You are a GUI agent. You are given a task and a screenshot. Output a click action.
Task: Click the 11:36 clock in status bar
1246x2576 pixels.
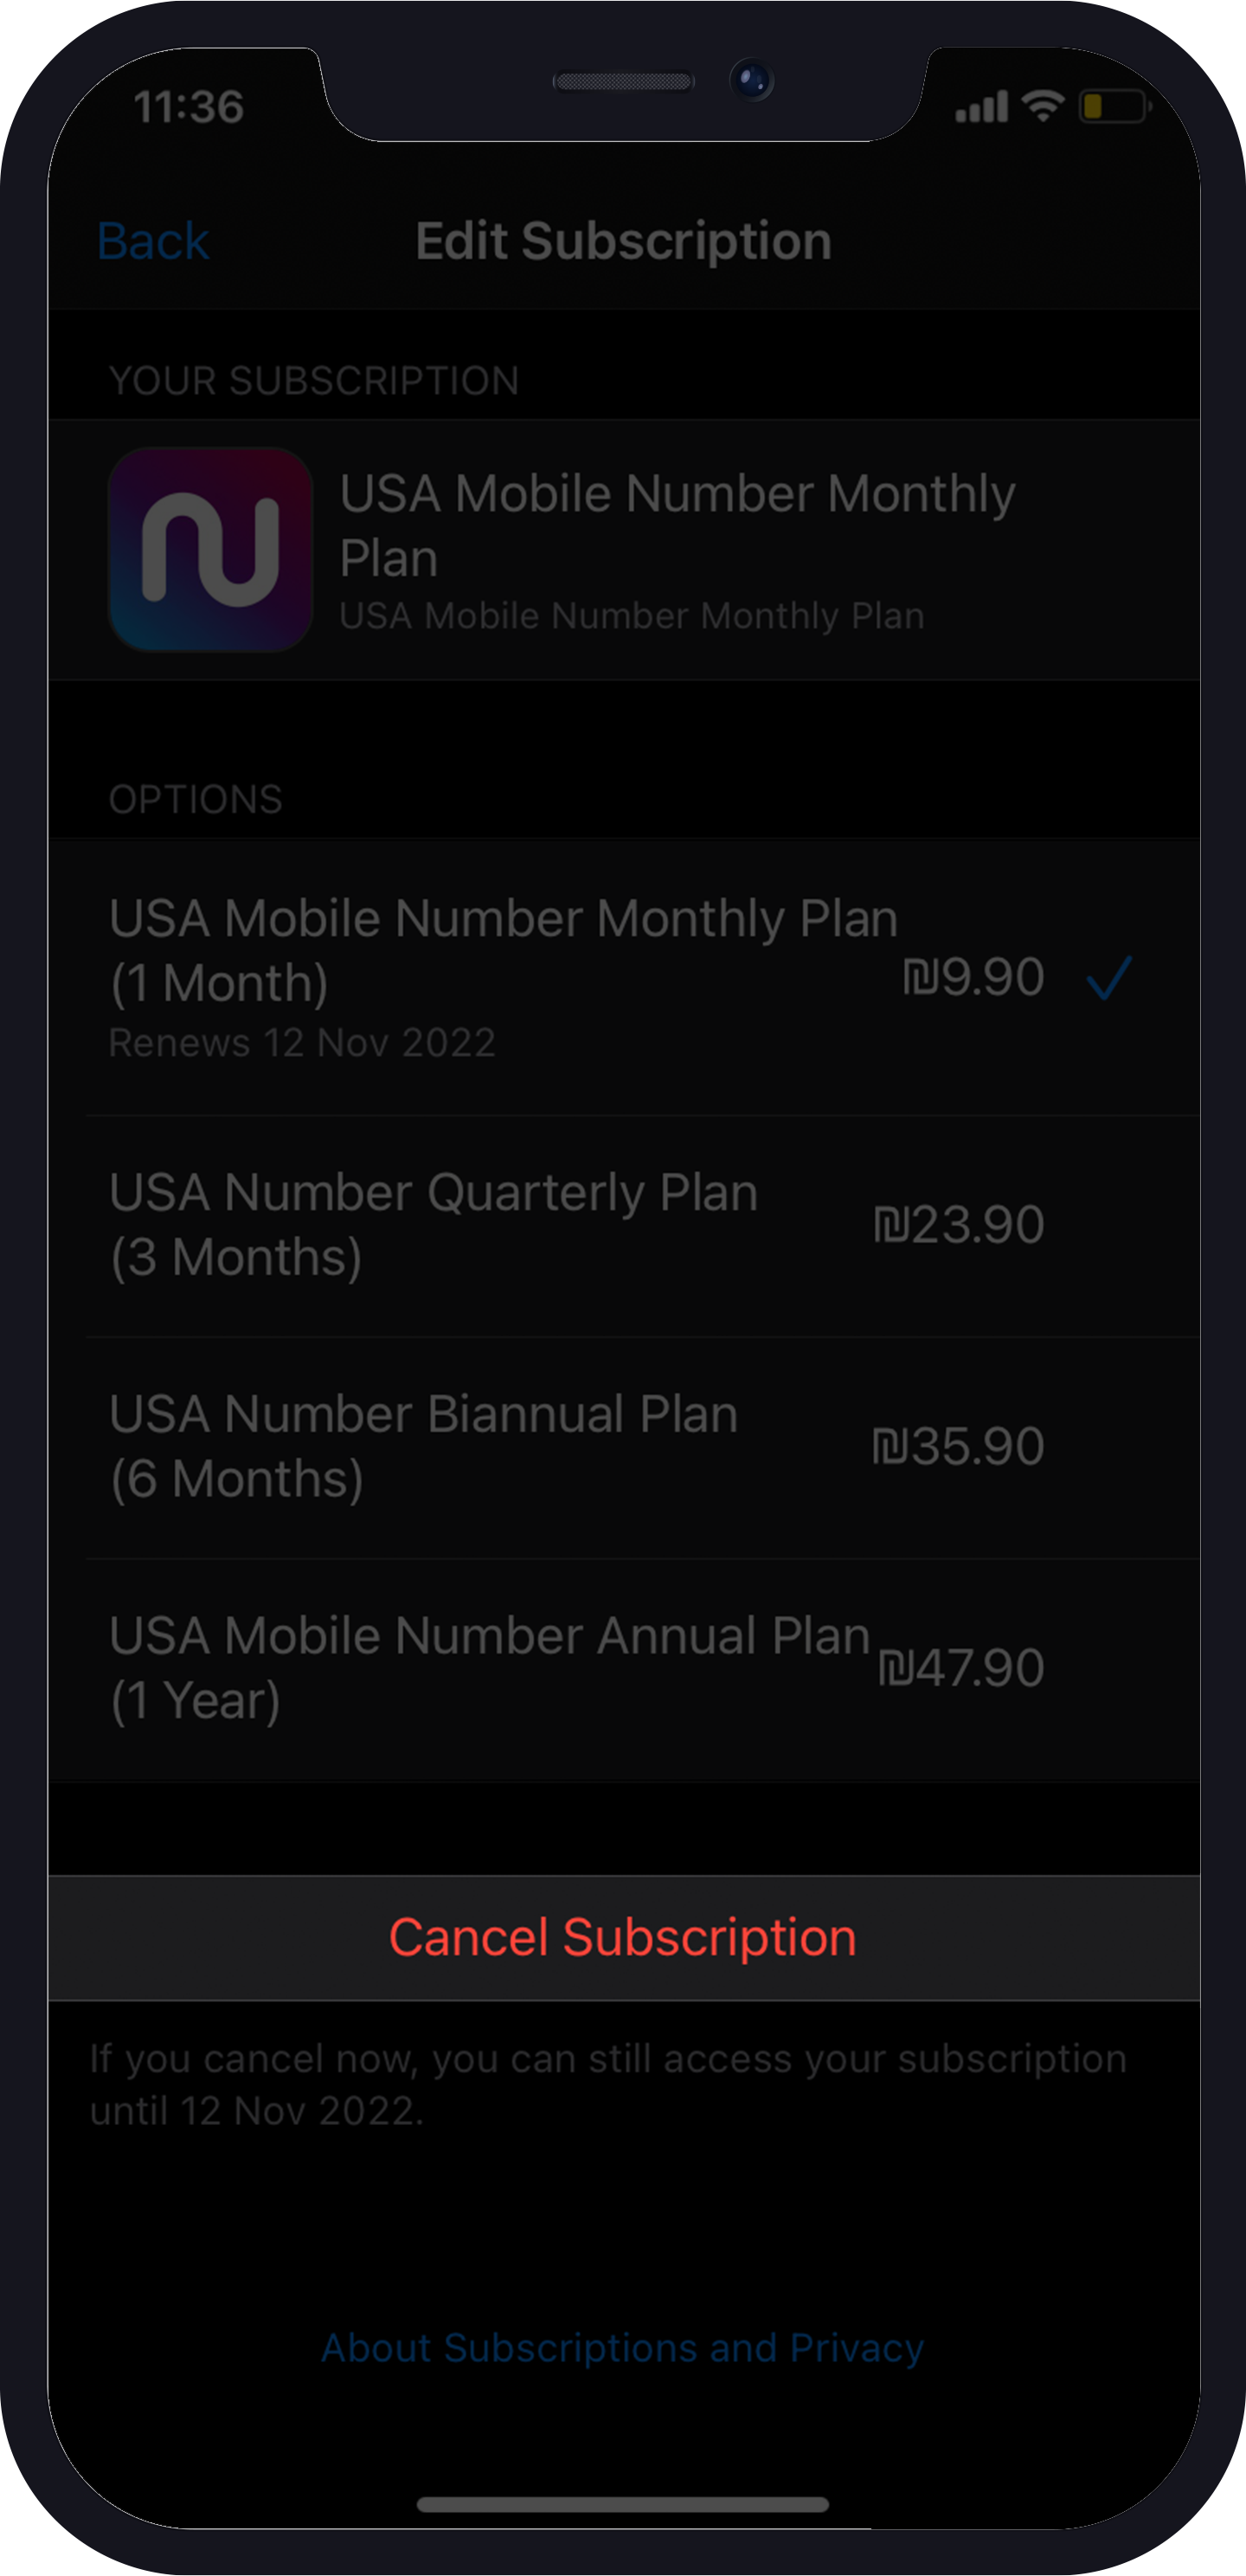point(189,107)
